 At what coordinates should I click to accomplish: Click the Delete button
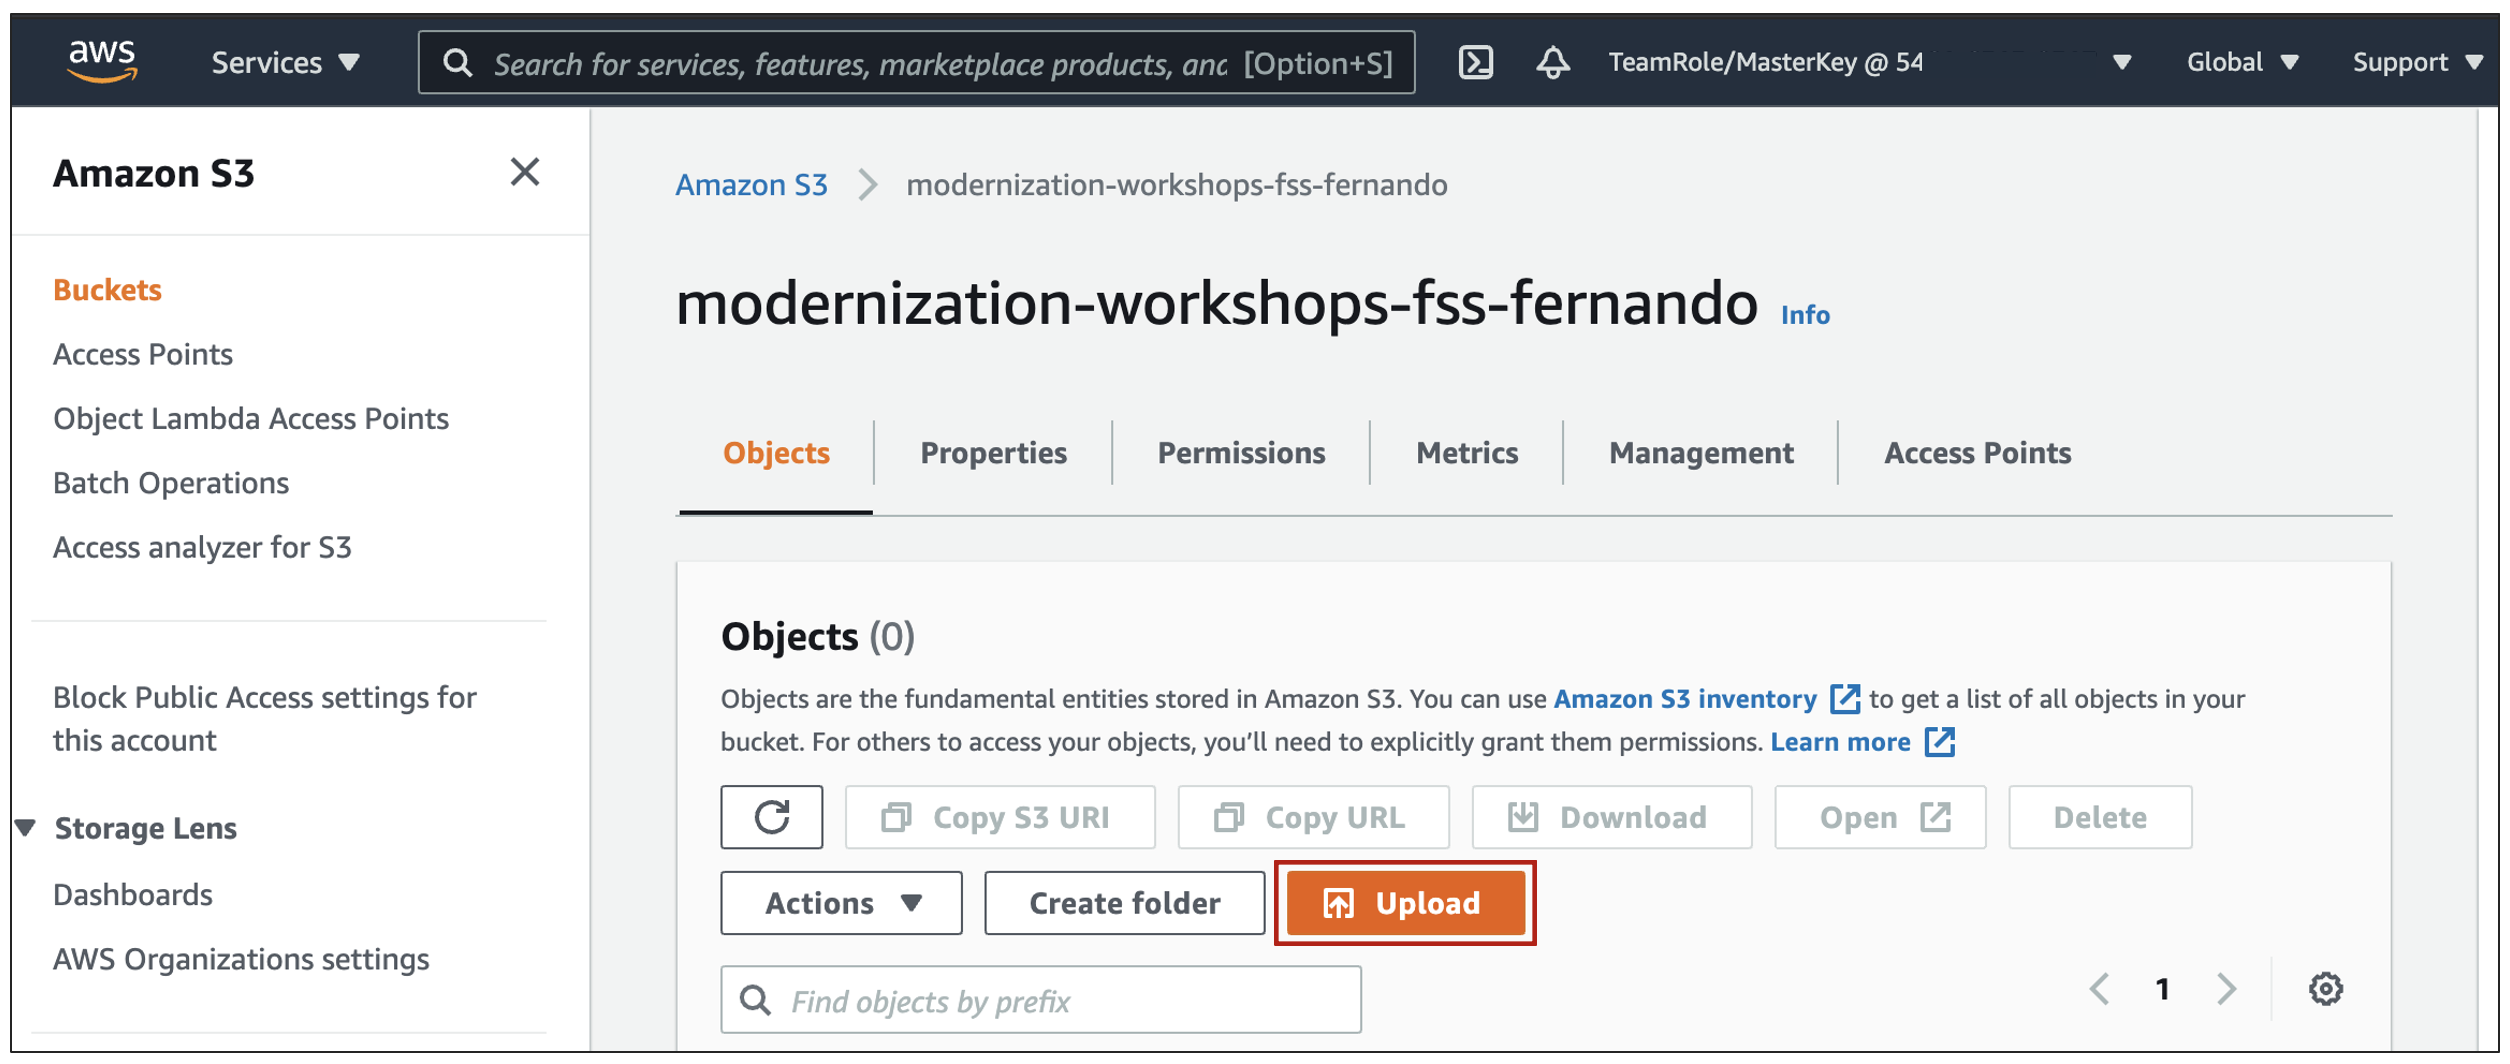point(2100,818)
